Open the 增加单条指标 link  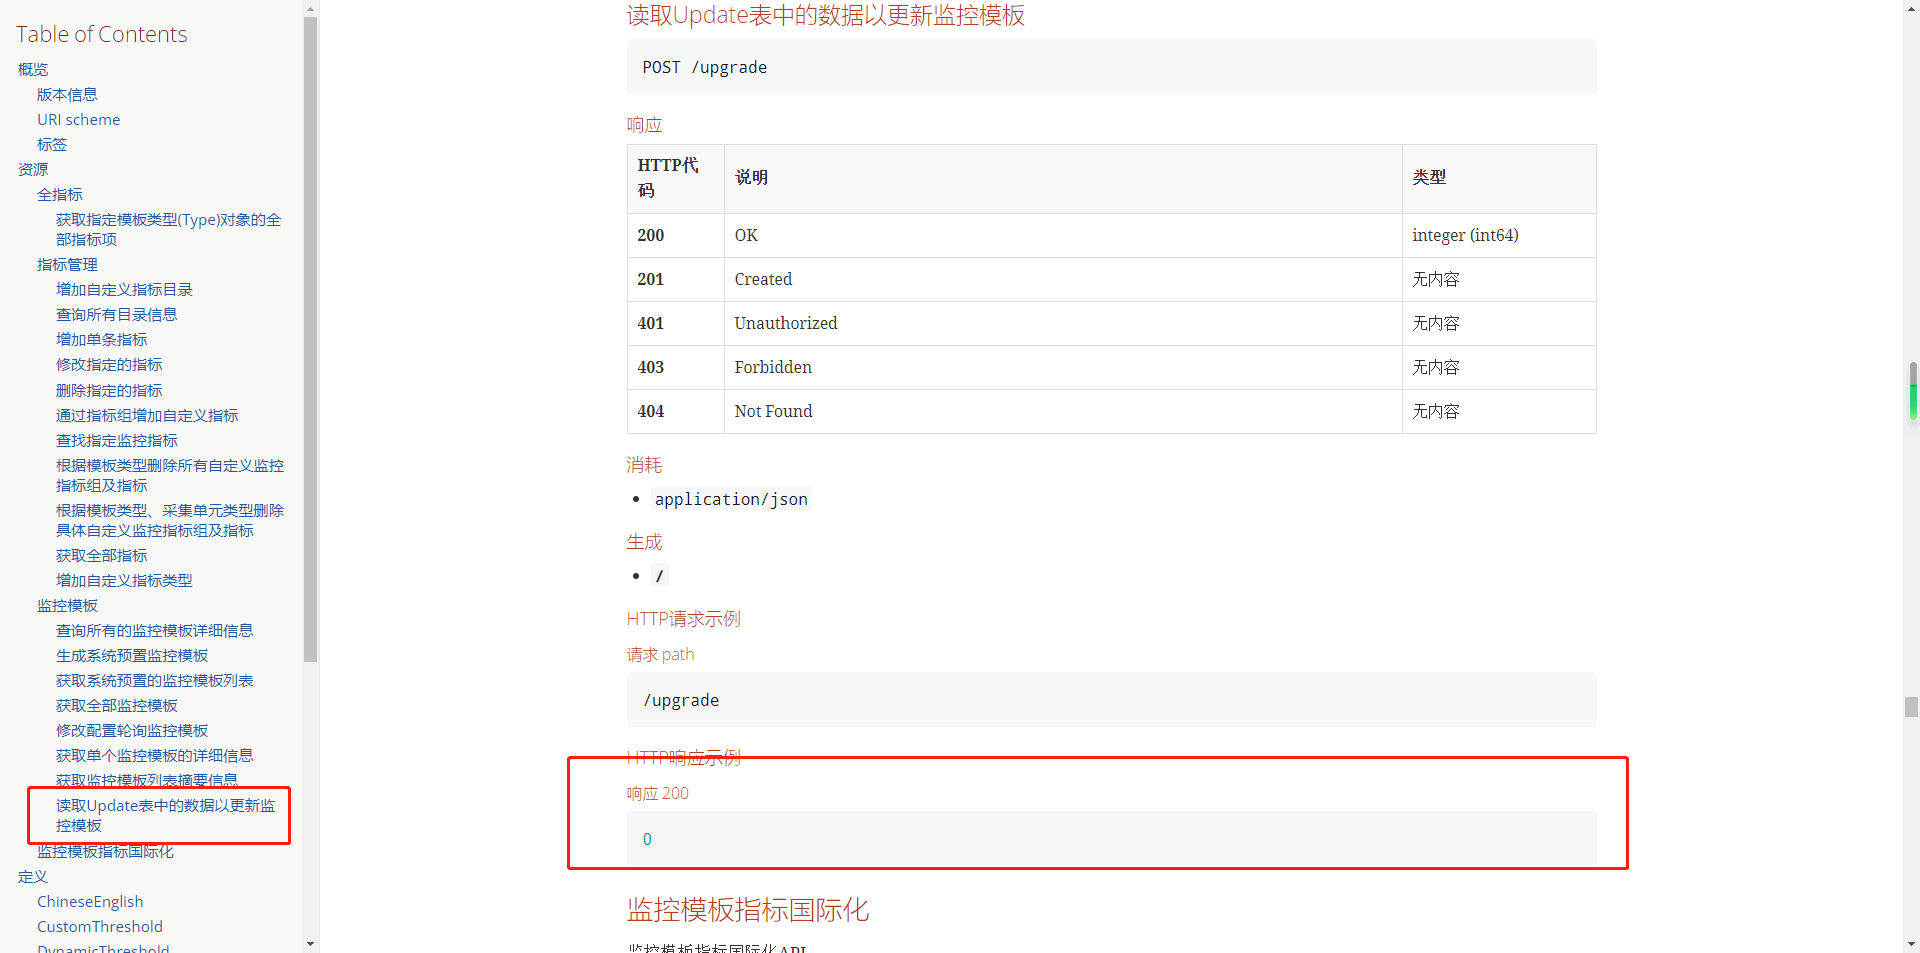tap(101, 339)
